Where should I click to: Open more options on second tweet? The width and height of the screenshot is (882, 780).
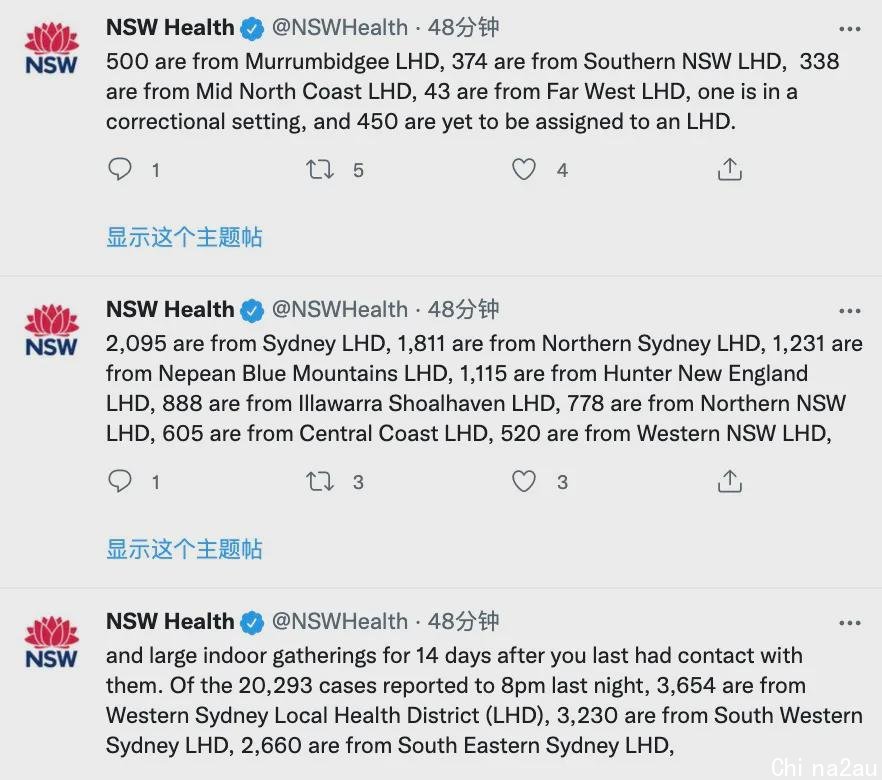[849, 311]
